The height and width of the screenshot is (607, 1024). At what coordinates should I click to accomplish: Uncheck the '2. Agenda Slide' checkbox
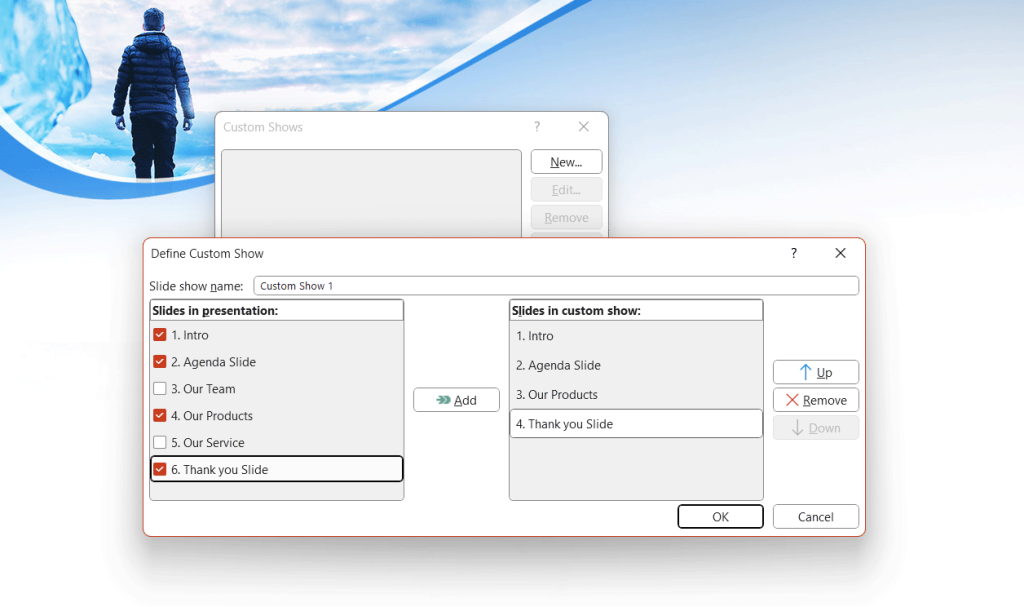pyautogui.click(x=158, y=362)
